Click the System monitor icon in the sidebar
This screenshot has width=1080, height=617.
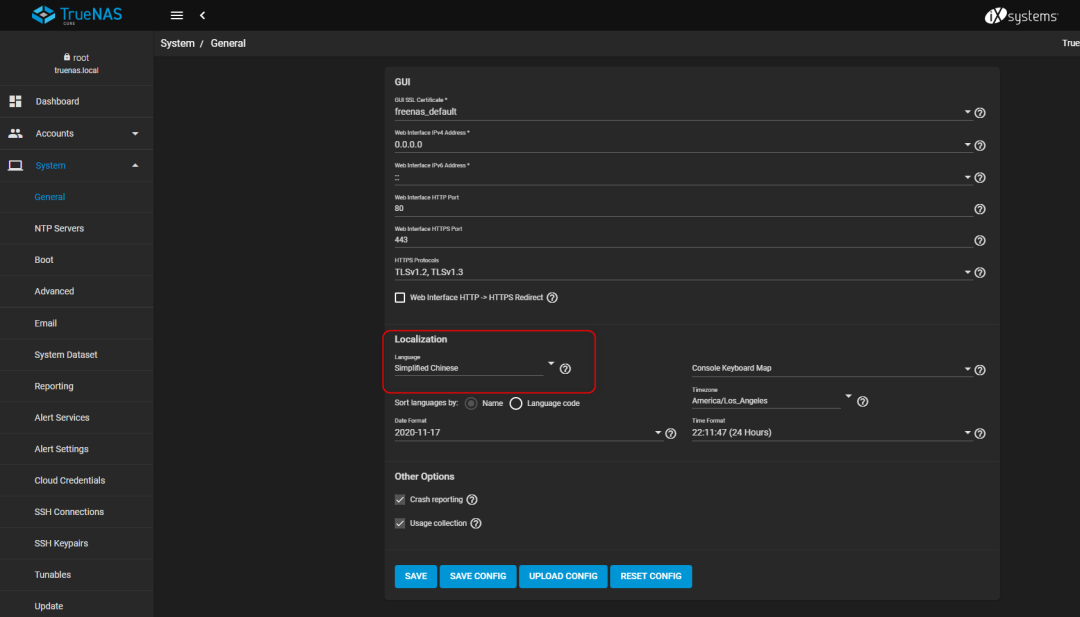pos(14,165)
